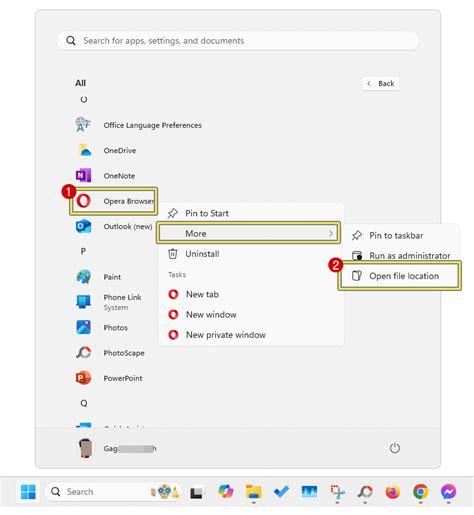
Task: Open Task View from the taskbar
Action: (x=196, y=493)
